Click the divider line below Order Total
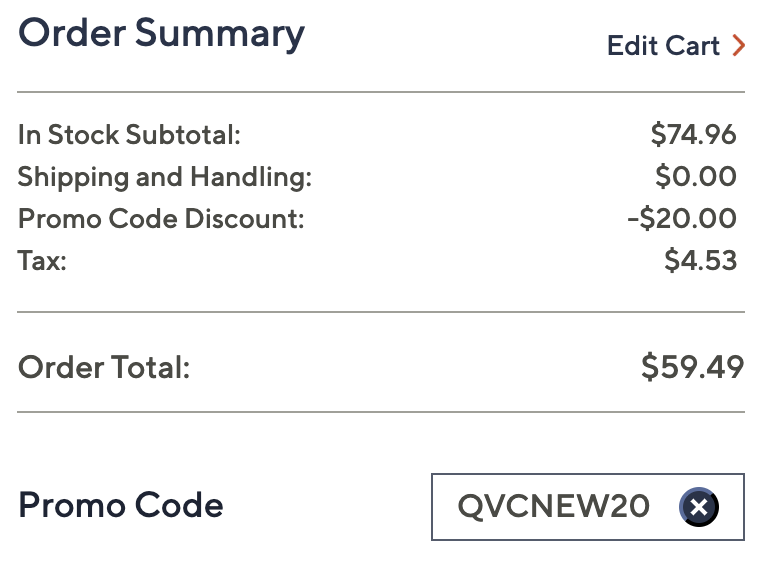The height and width of the screenshot is (562, 766). (381, 412)
